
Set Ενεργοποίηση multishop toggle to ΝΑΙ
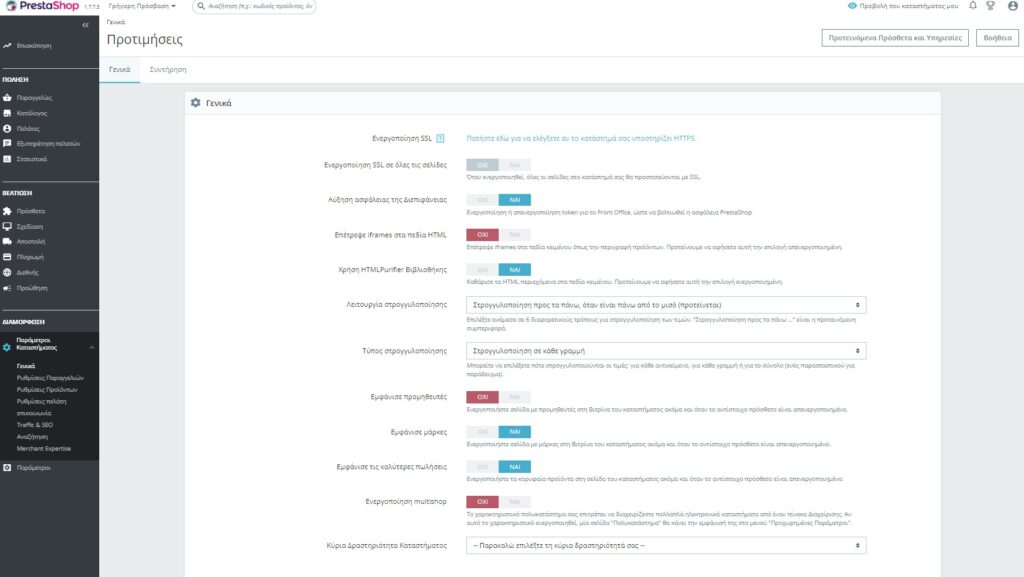(x=515, y=501)
